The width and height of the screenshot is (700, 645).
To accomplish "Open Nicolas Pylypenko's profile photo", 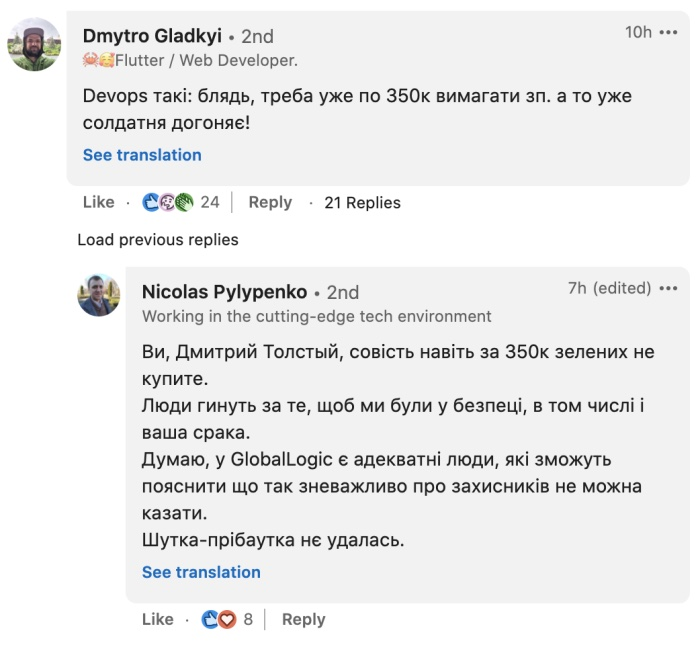I will coord(99,295).
